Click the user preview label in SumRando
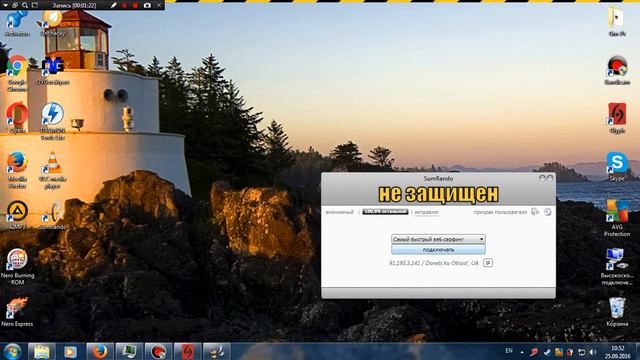The width and height of the screenshot is (640, 360). [x=500, y=212]
